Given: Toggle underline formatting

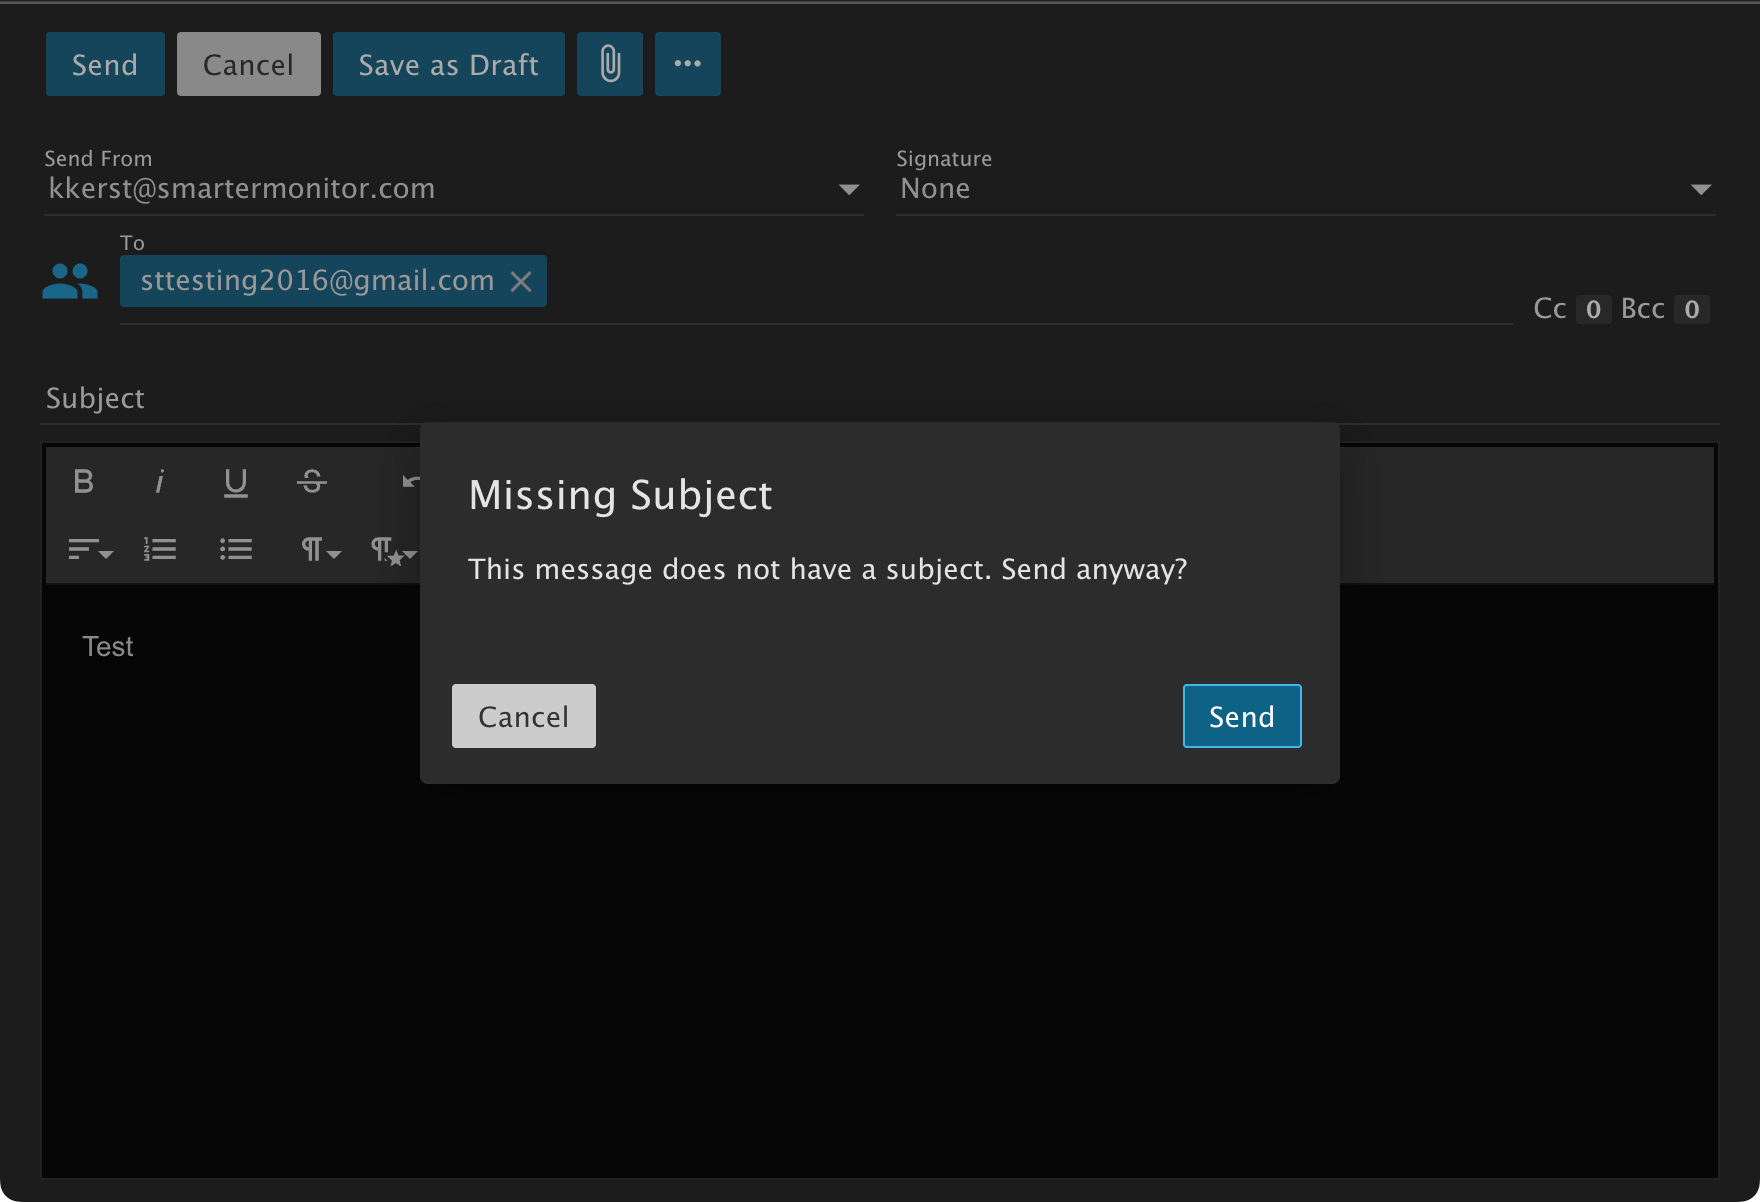Looking at the screenshot, I should 235,482.
